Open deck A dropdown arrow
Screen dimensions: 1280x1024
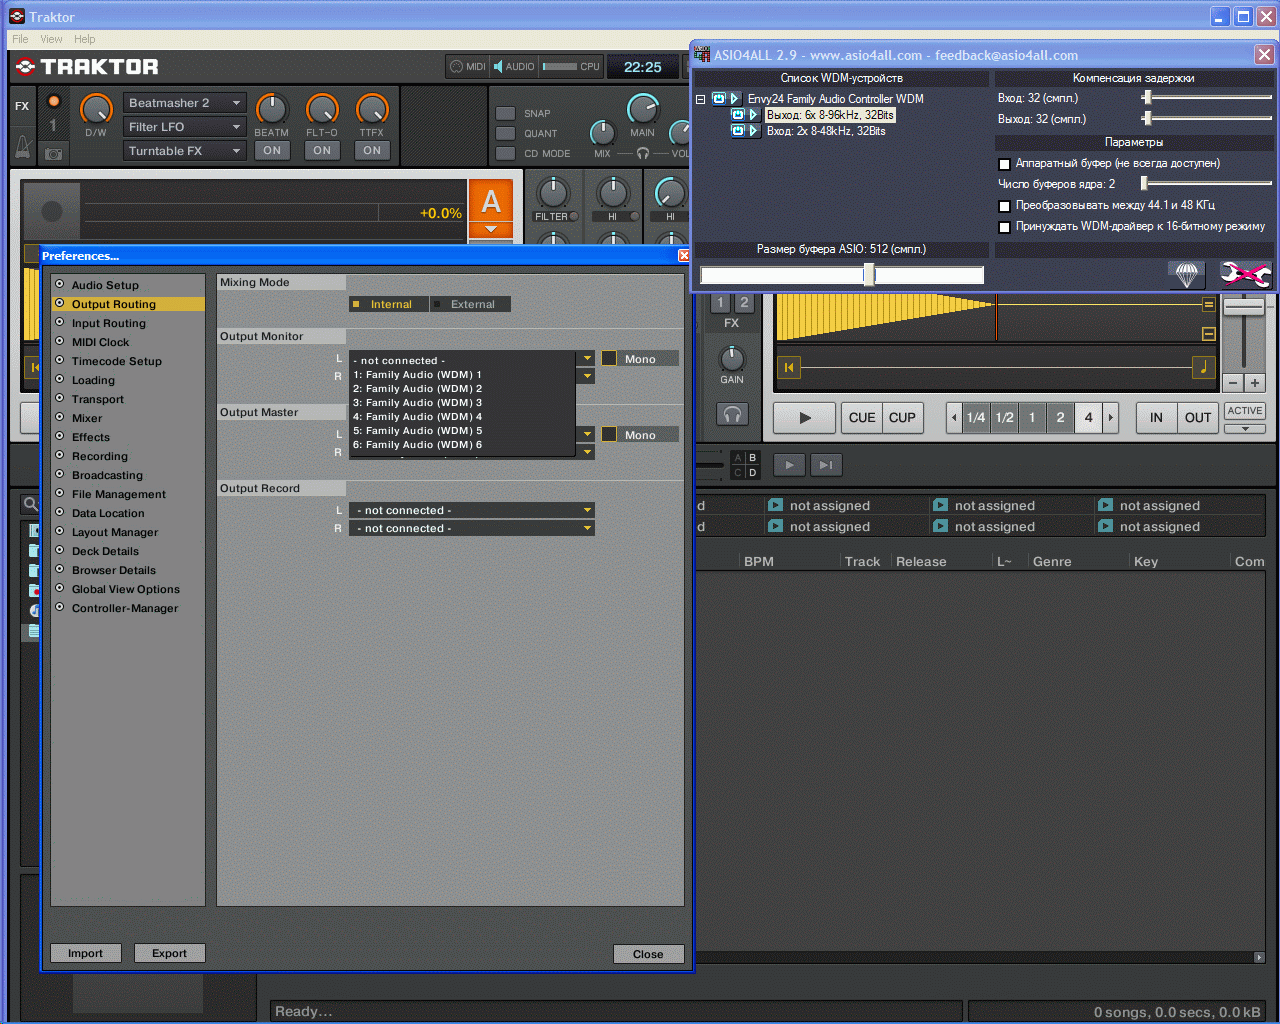(x=491, y=230)
